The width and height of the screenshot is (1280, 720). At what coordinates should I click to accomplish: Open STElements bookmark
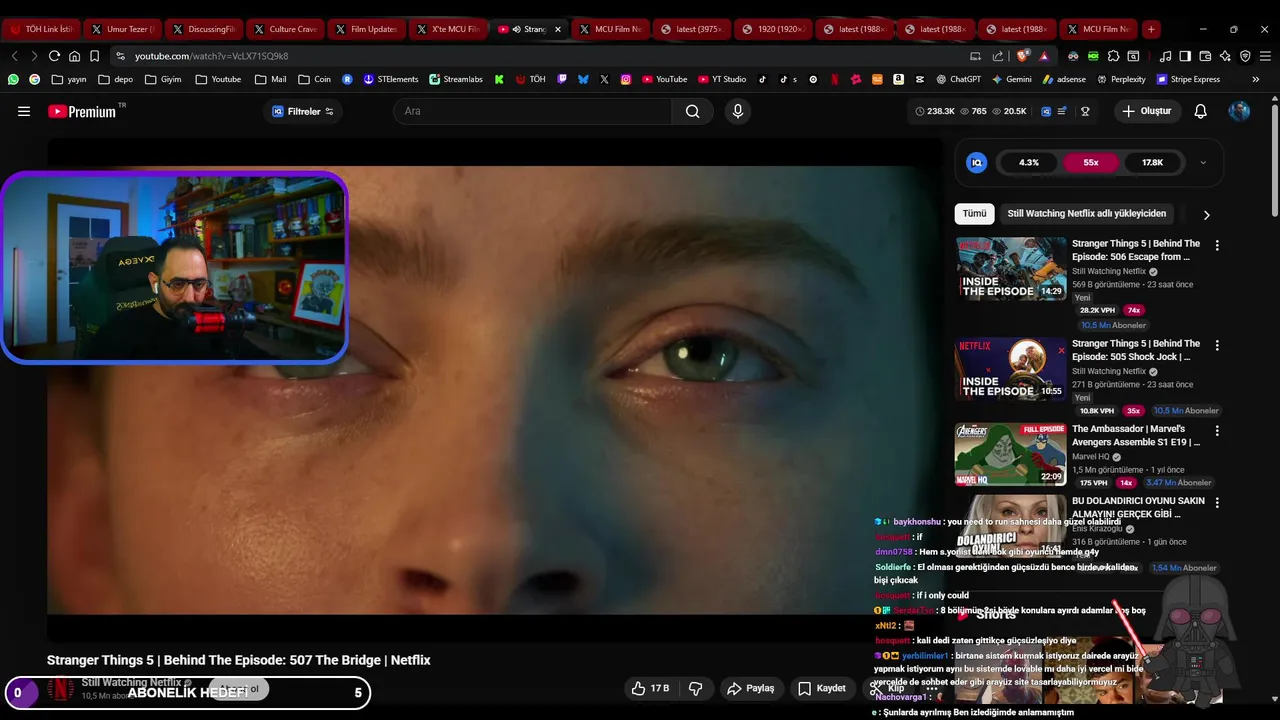[391, 79]
